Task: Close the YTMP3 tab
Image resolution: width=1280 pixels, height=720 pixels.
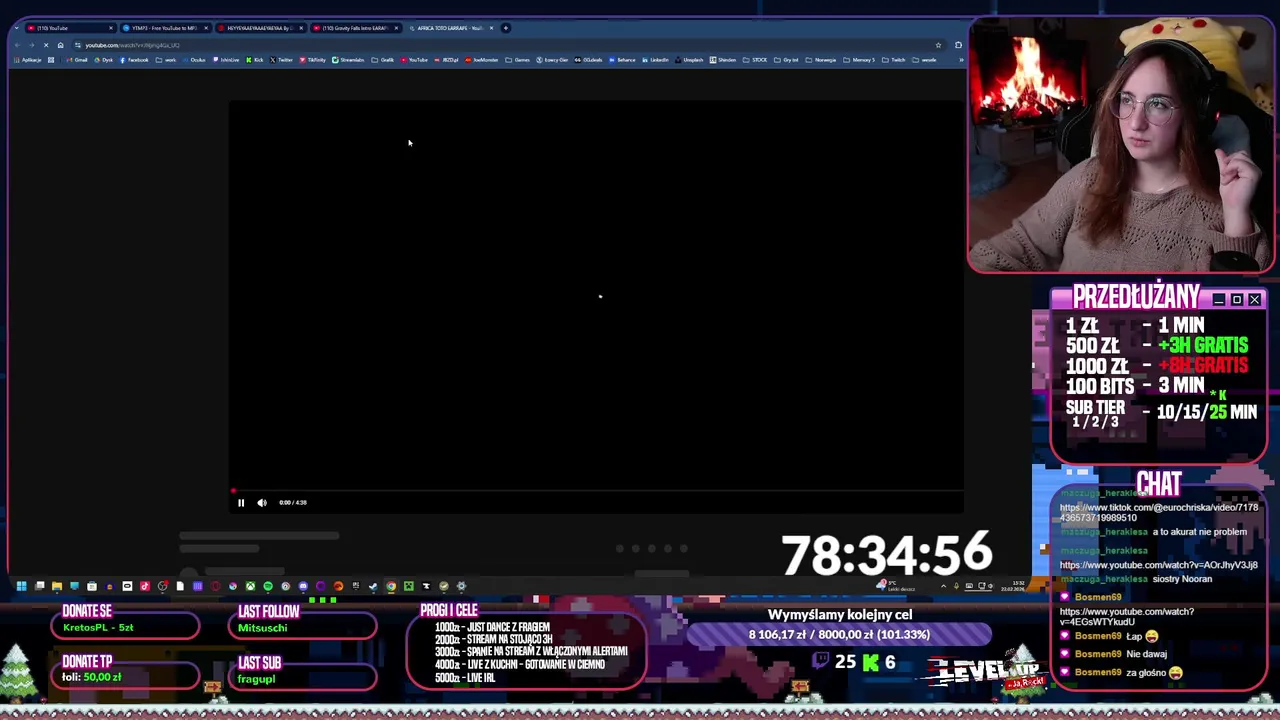Action: (206, 28)
